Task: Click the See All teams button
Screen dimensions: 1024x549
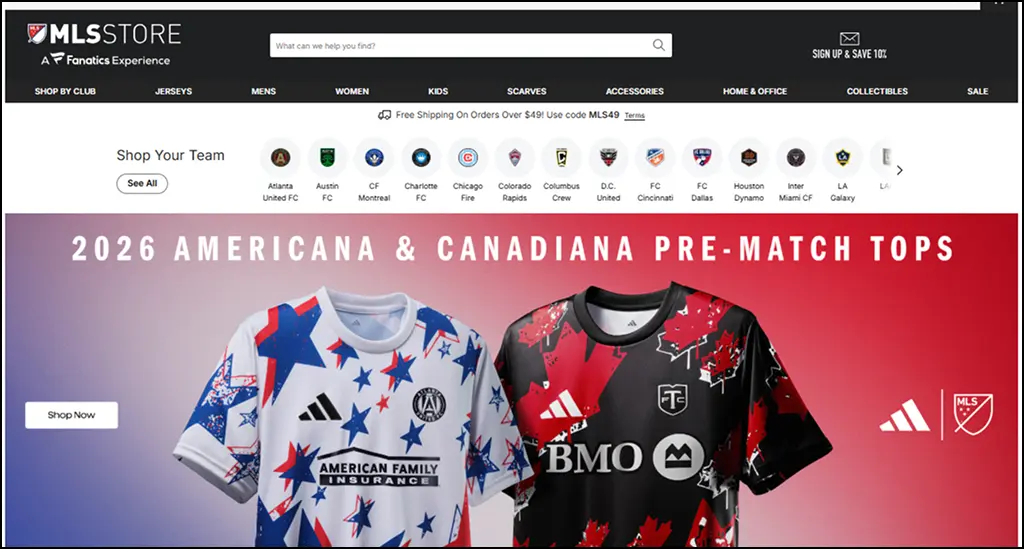Action: 142,183
